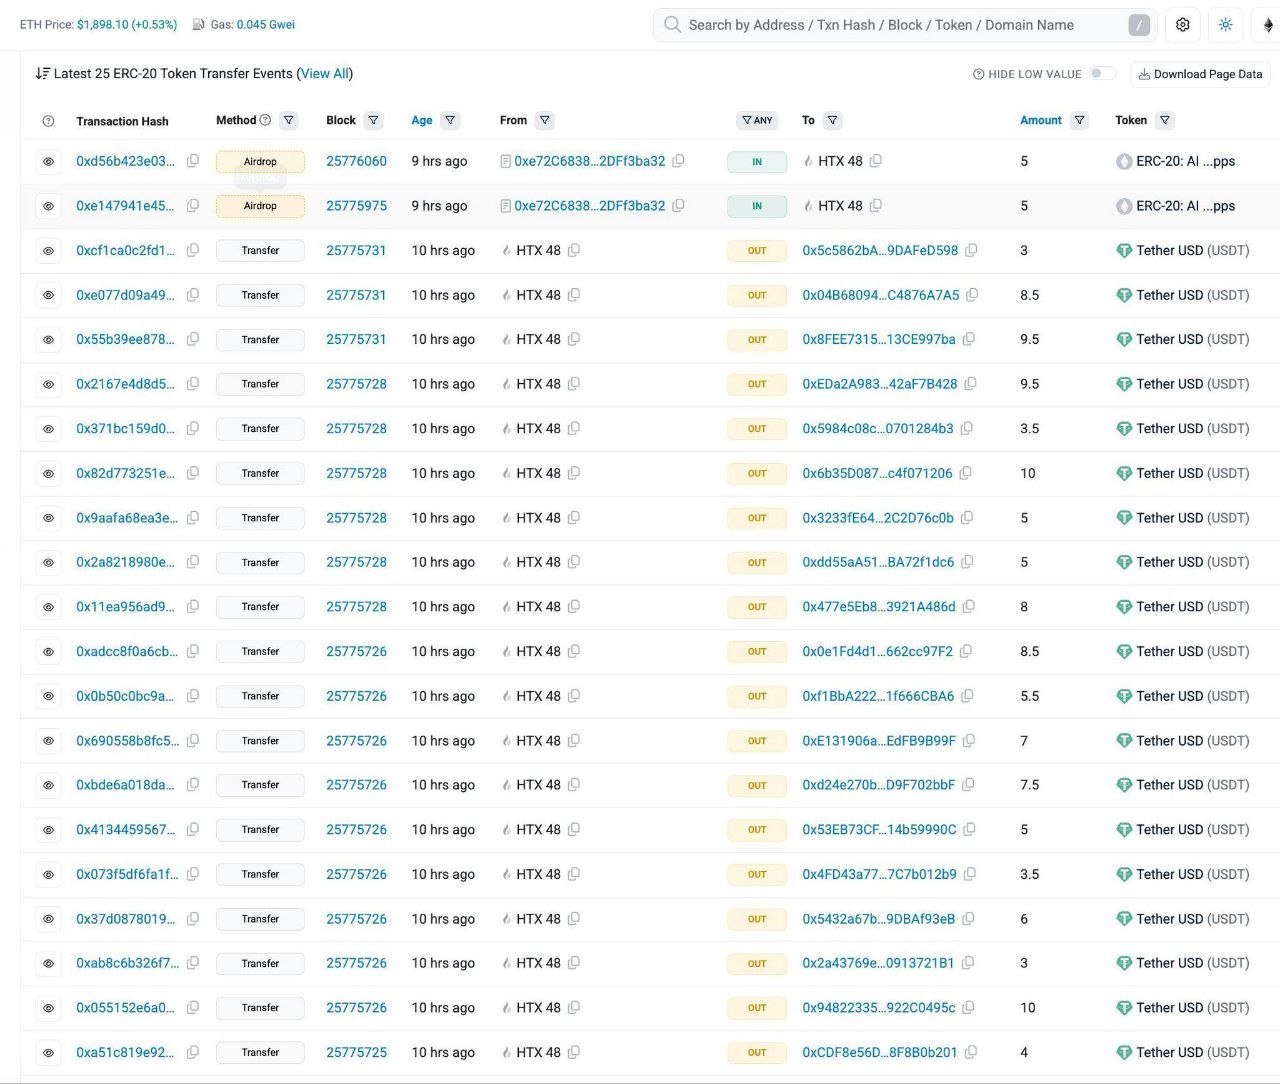Copy transaction hash 0xd56b423e03
This screenshot has height=1084, width=1280.
point(193,161)
